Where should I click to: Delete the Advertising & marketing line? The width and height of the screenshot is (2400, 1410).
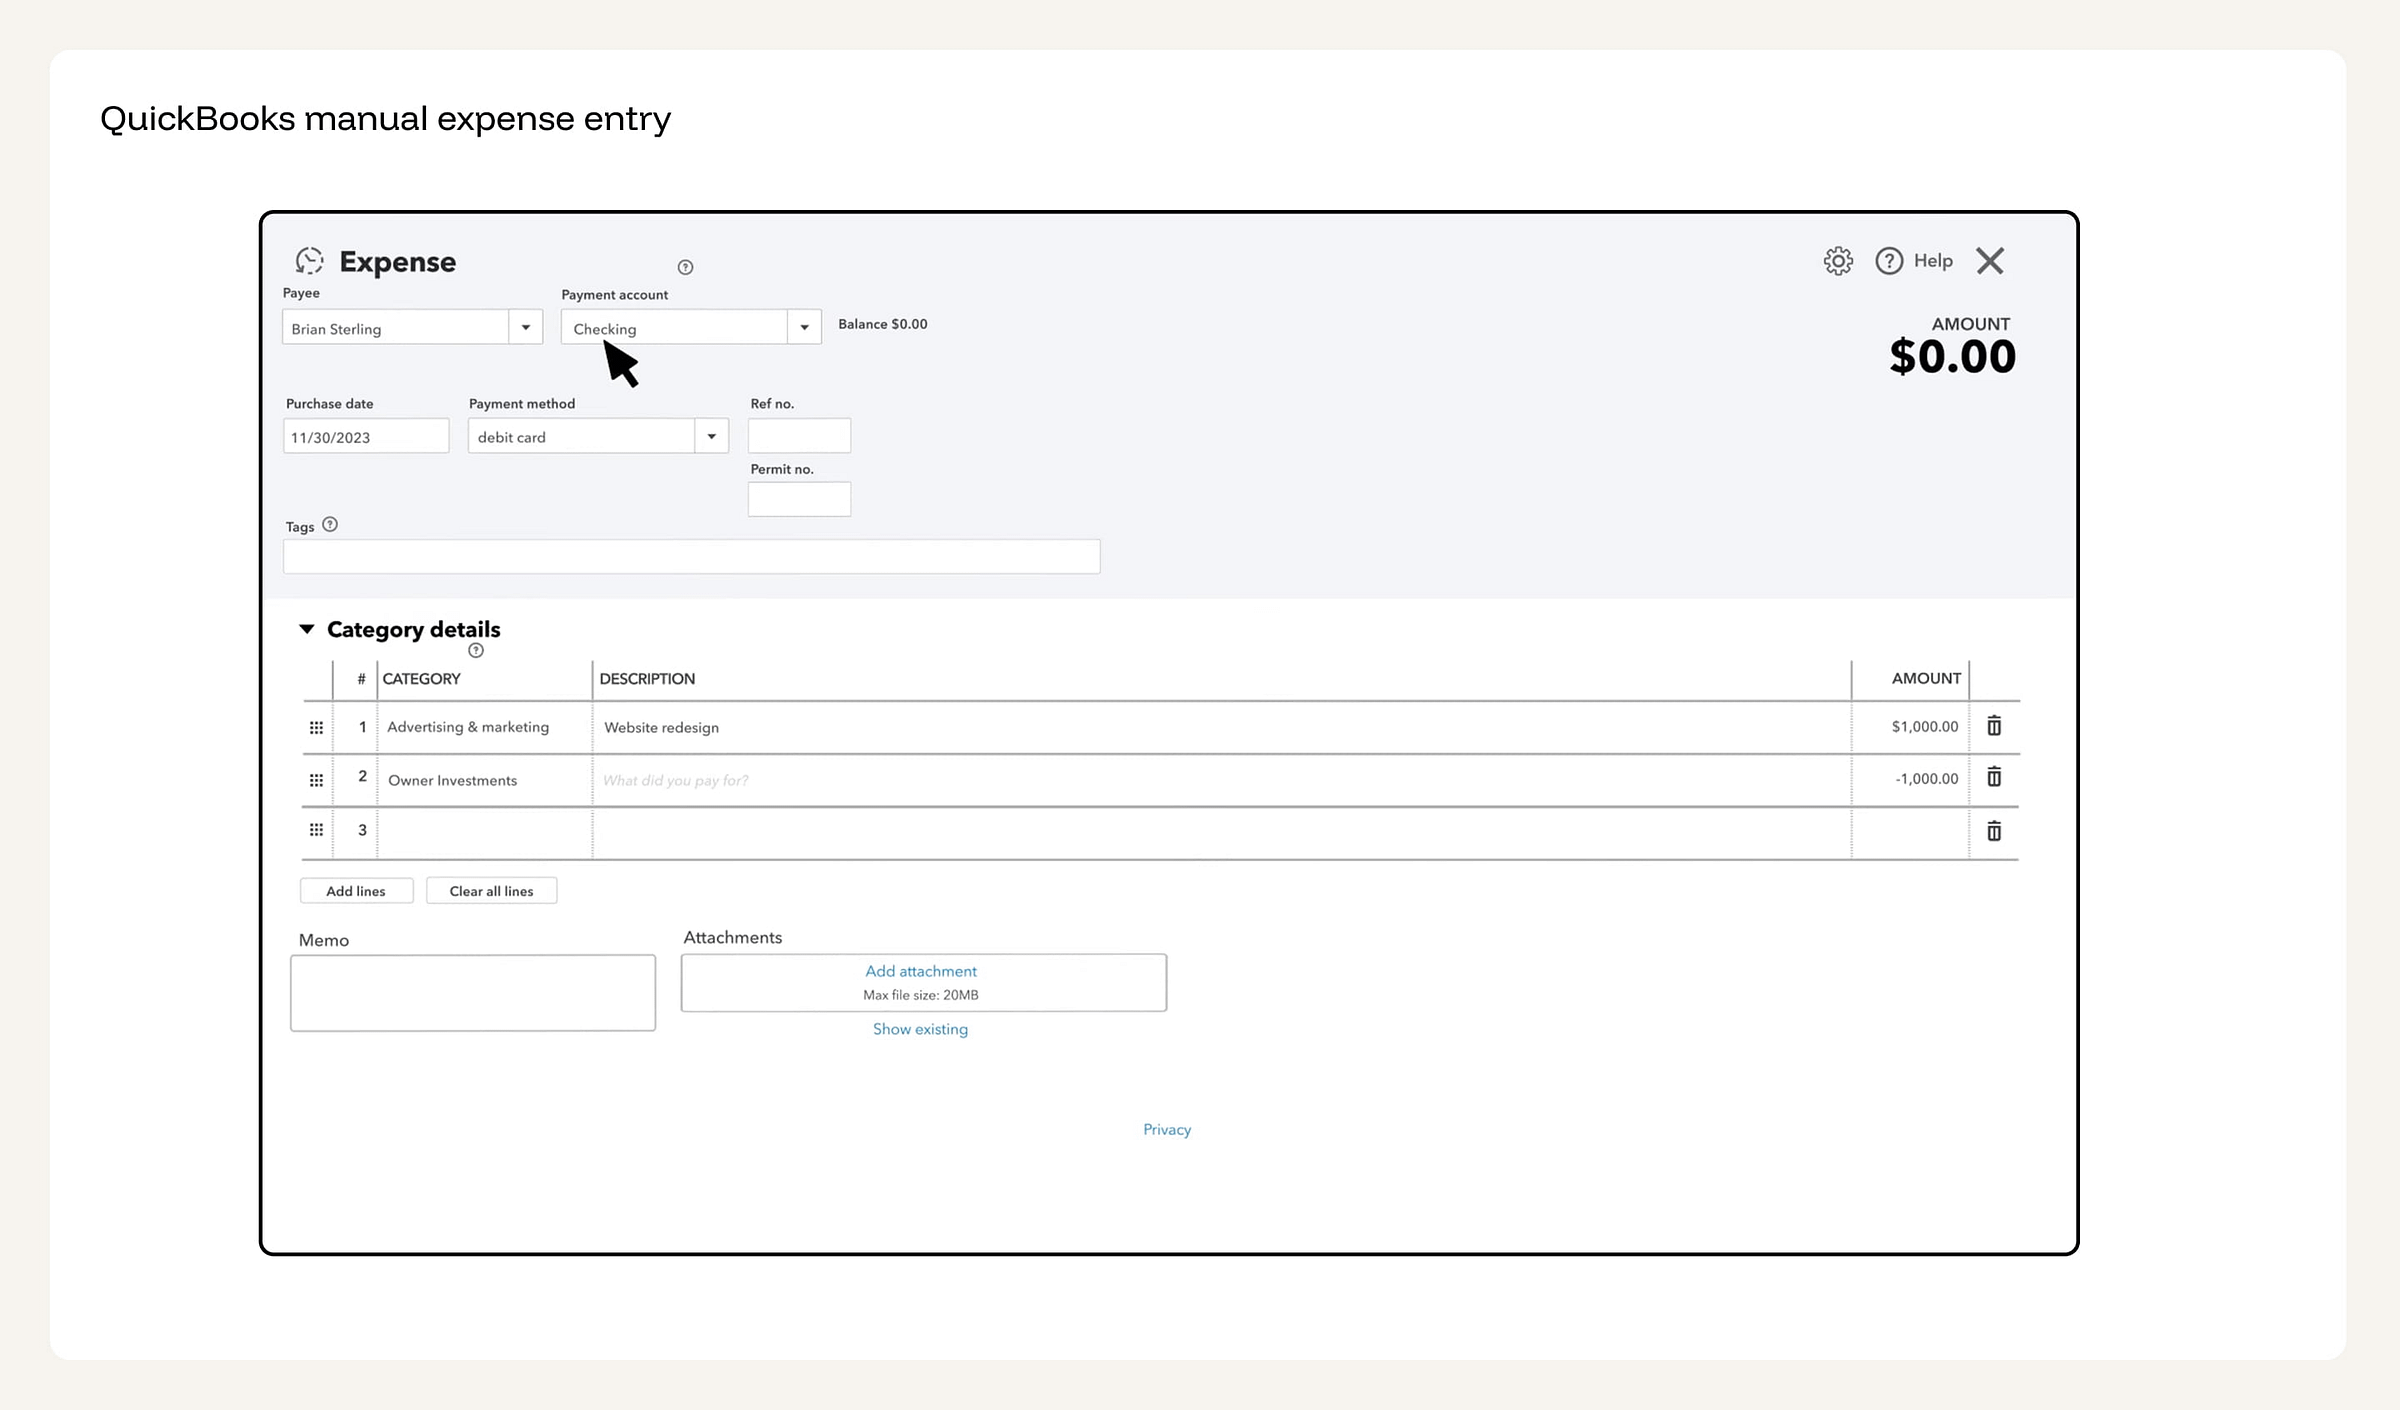[1994, 726]
